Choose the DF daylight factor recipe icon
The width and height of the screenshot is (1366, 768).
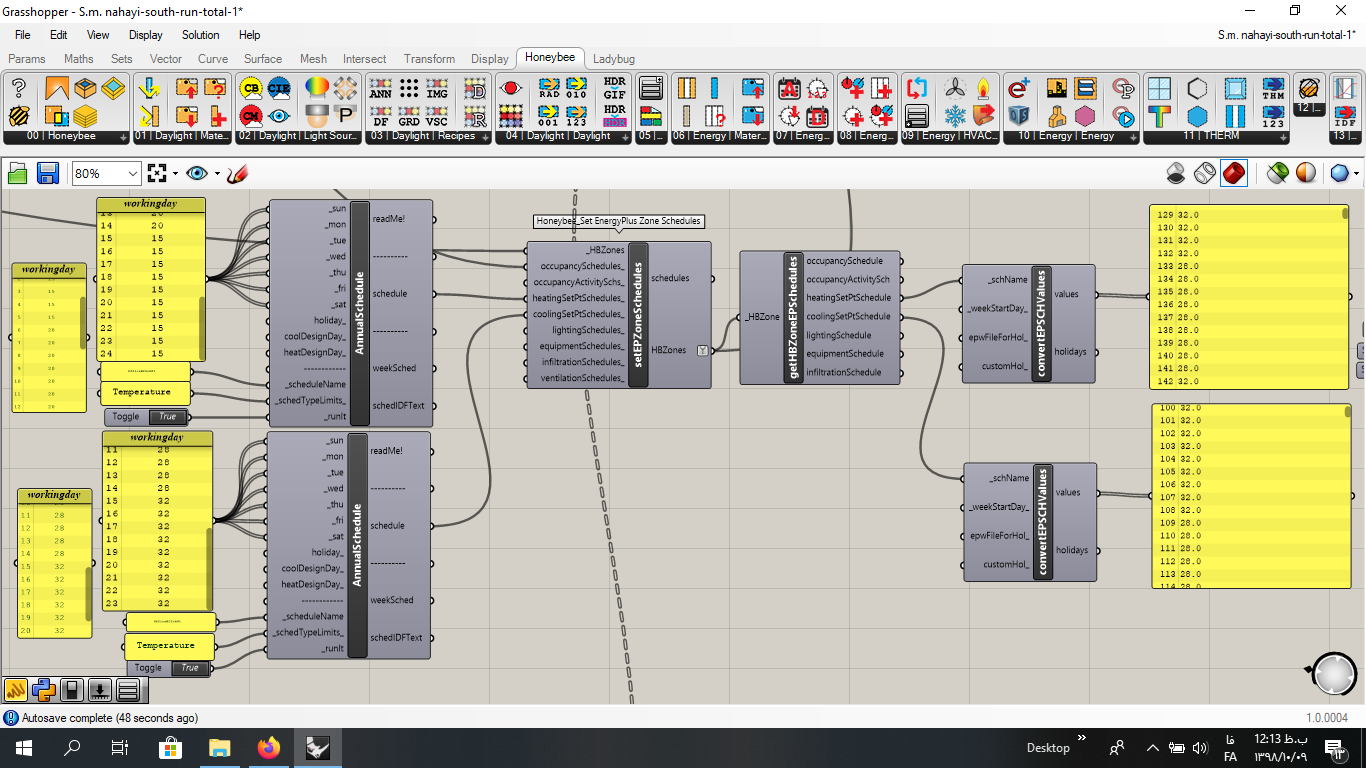381,114
